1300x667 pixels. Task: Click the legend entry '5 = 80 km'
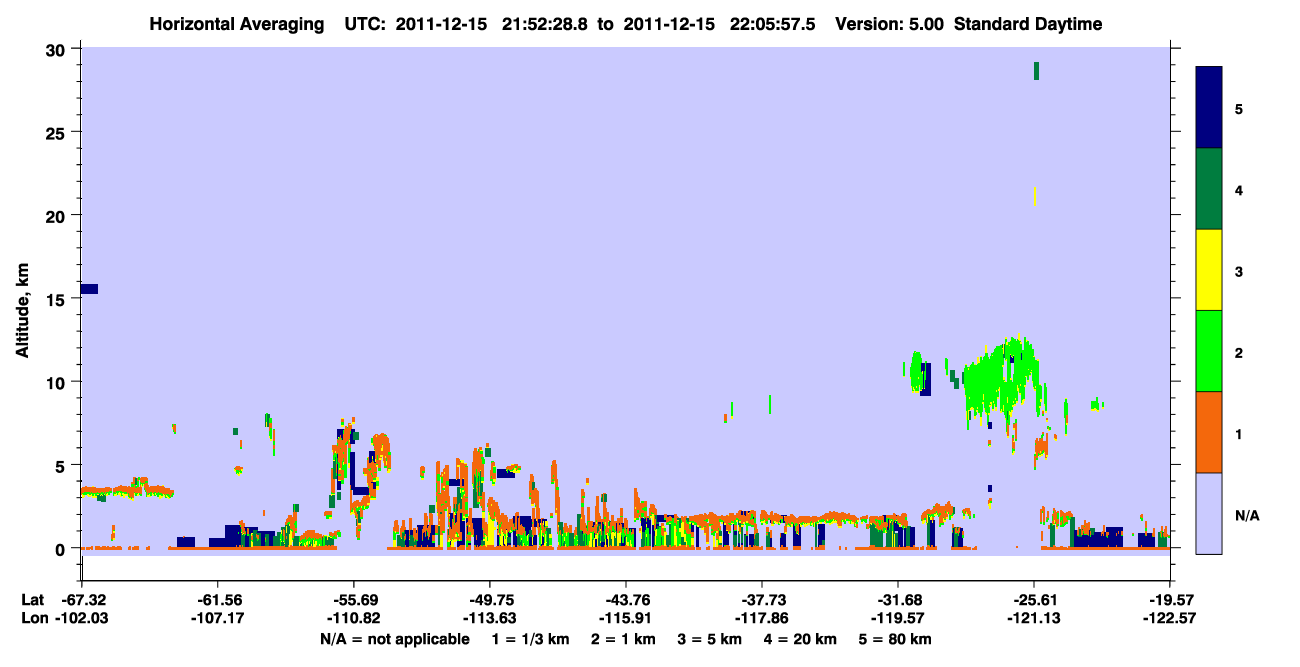(x=896, y=639)
